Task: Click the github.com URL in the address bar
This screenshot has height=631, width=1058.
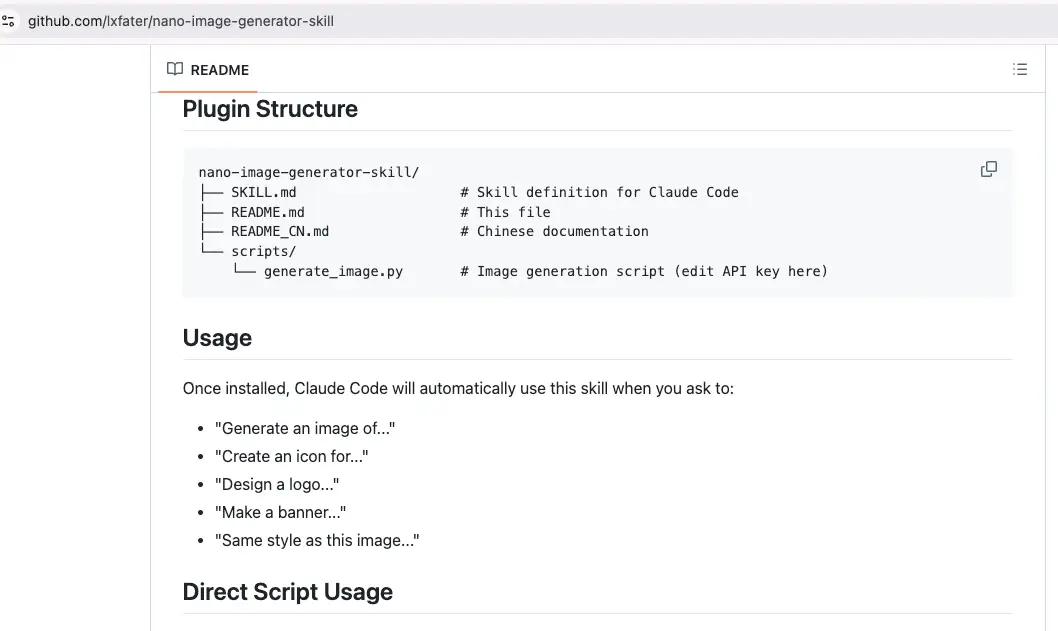Action: [180, 21]
